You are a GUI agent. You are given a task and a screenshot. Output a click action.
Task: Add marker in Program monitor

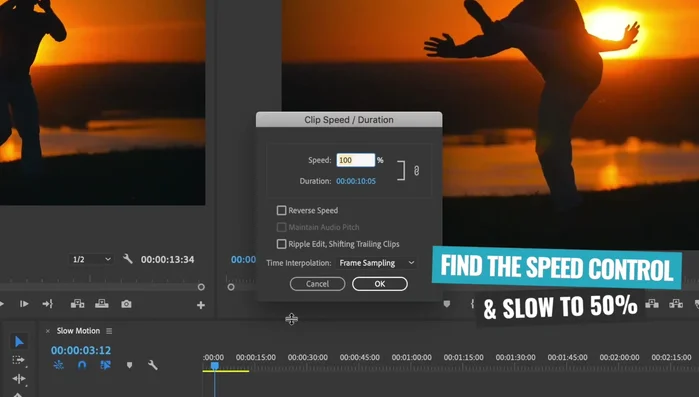point(447,304)
